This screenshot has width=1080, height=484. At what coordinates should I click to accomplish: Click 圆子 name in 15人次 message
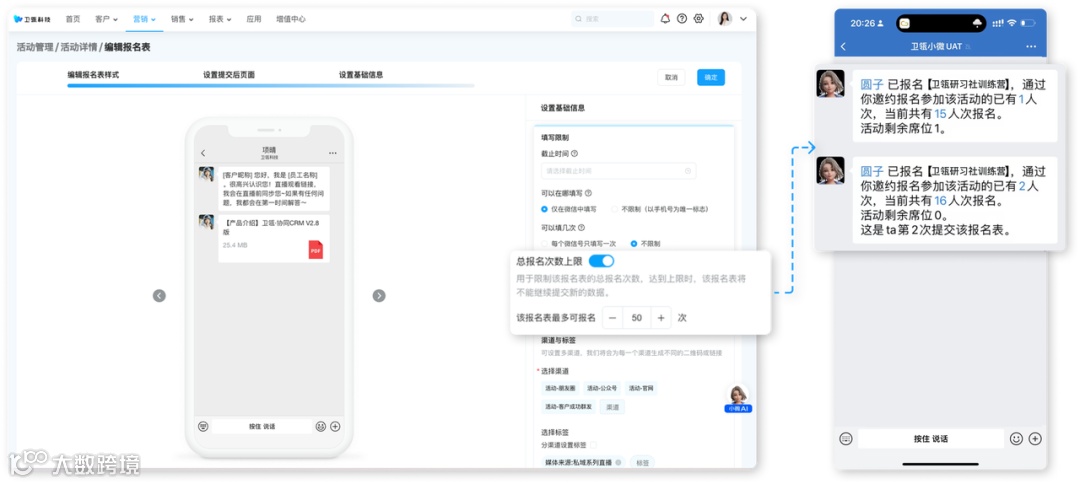[x=872, y=85]
